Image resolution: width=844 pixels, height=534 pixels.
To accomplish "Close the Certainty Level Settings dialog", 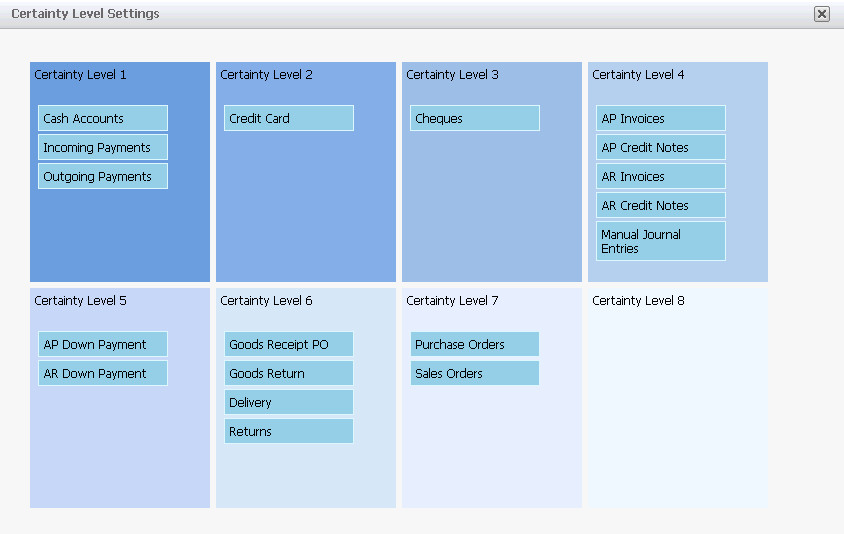I will [821, 14].
